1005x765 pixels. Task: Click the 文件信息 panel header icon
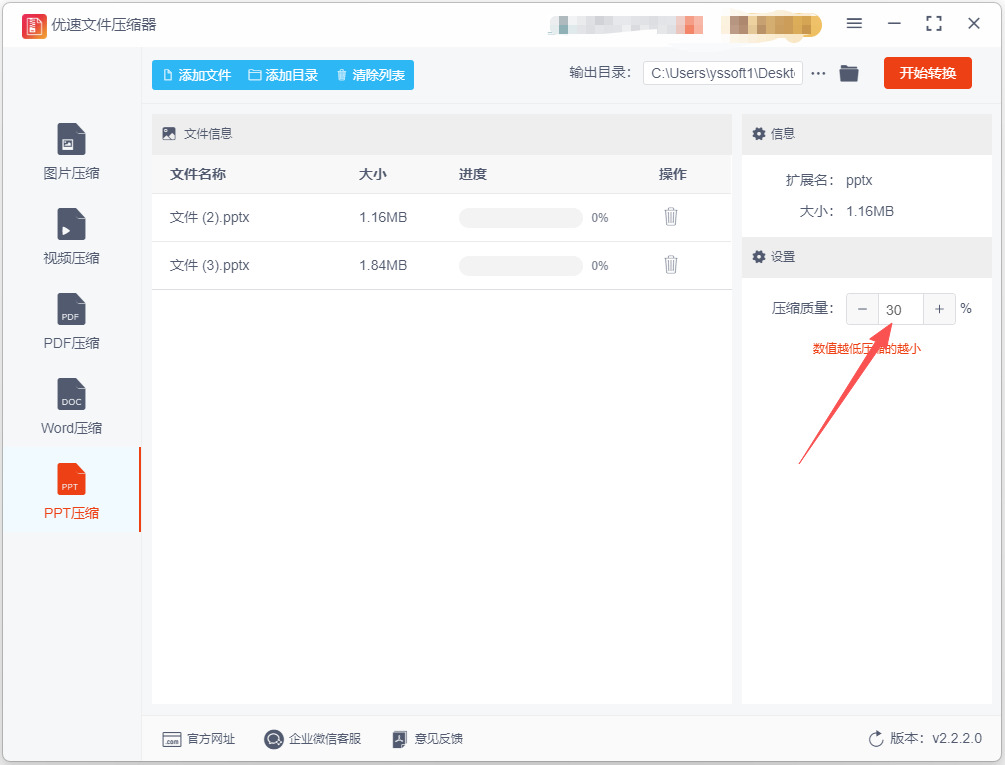click(169, 134)
